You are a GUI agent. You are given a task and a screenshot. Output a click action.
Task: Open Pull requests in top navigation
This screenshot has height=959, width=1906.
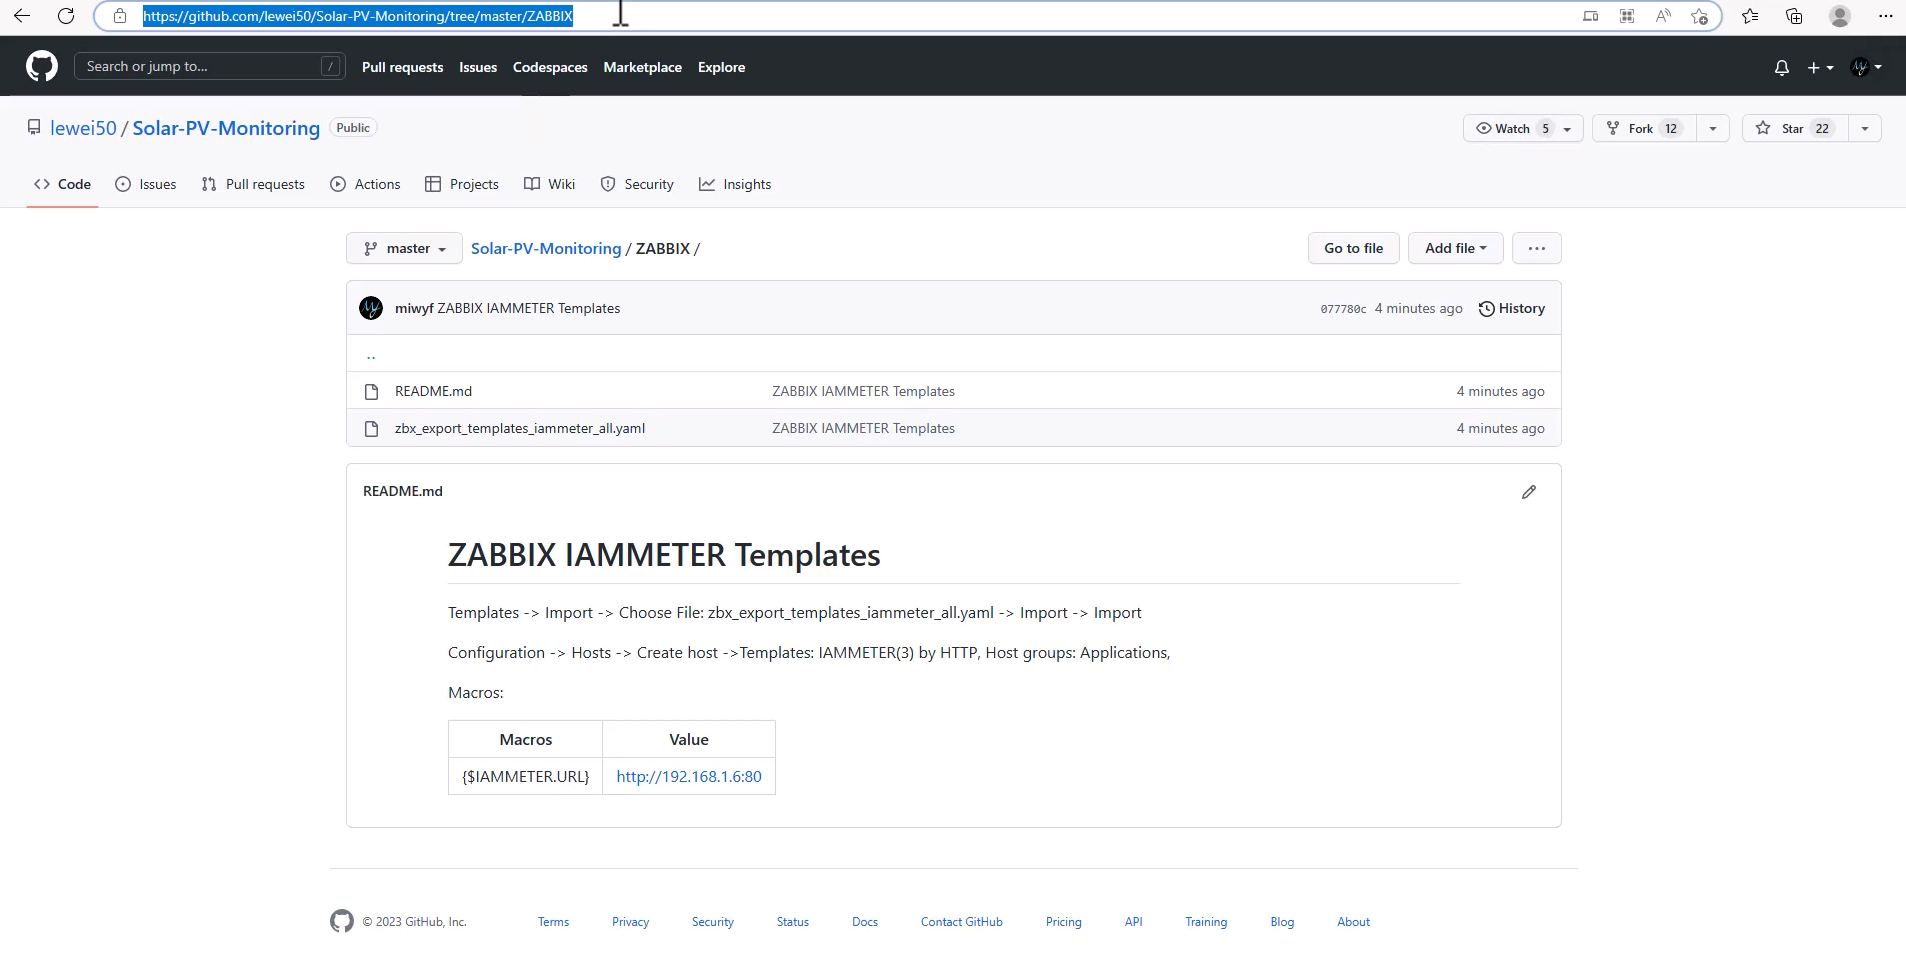pyautogui.click(x=402, y=67)
